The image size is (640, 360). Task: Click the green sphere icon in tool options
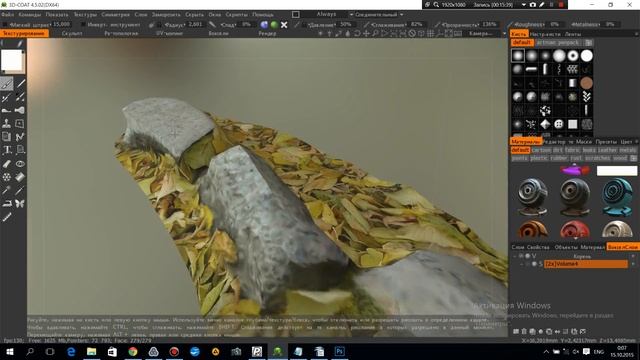[x=274, y=25]
